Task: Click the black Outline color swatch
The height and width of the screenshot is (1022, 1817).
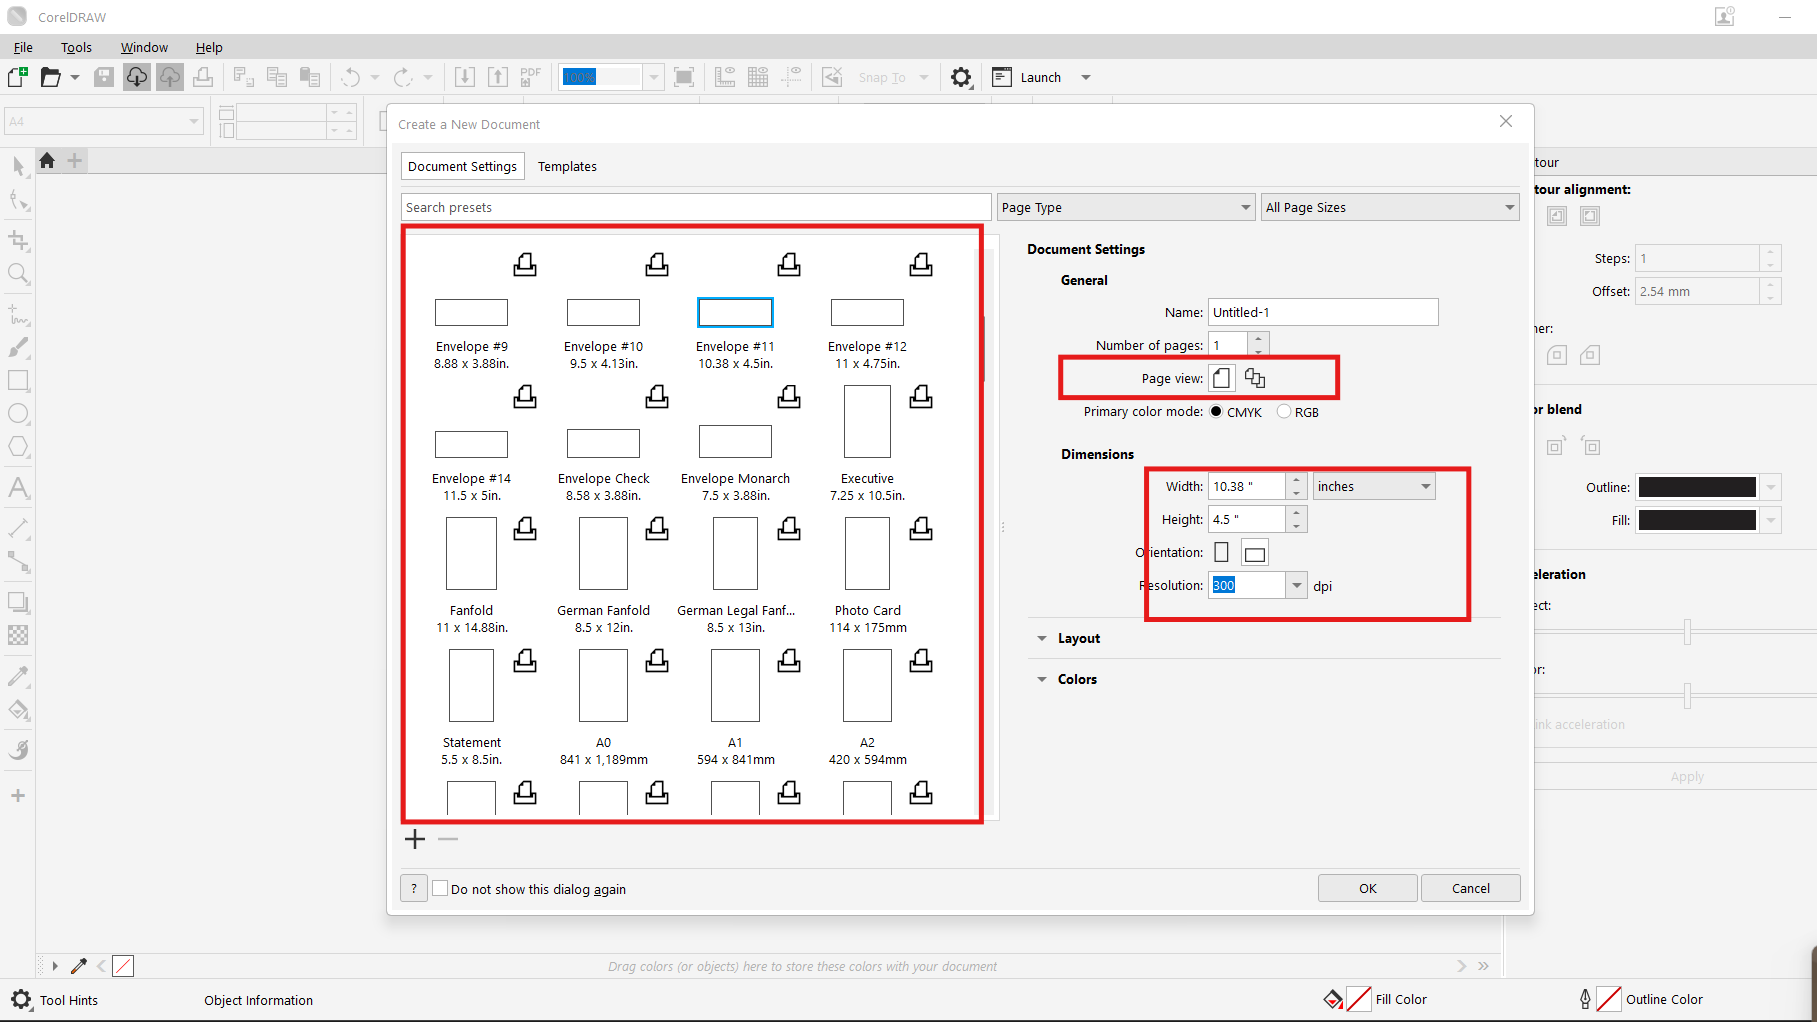Action: click(1697, 487)
